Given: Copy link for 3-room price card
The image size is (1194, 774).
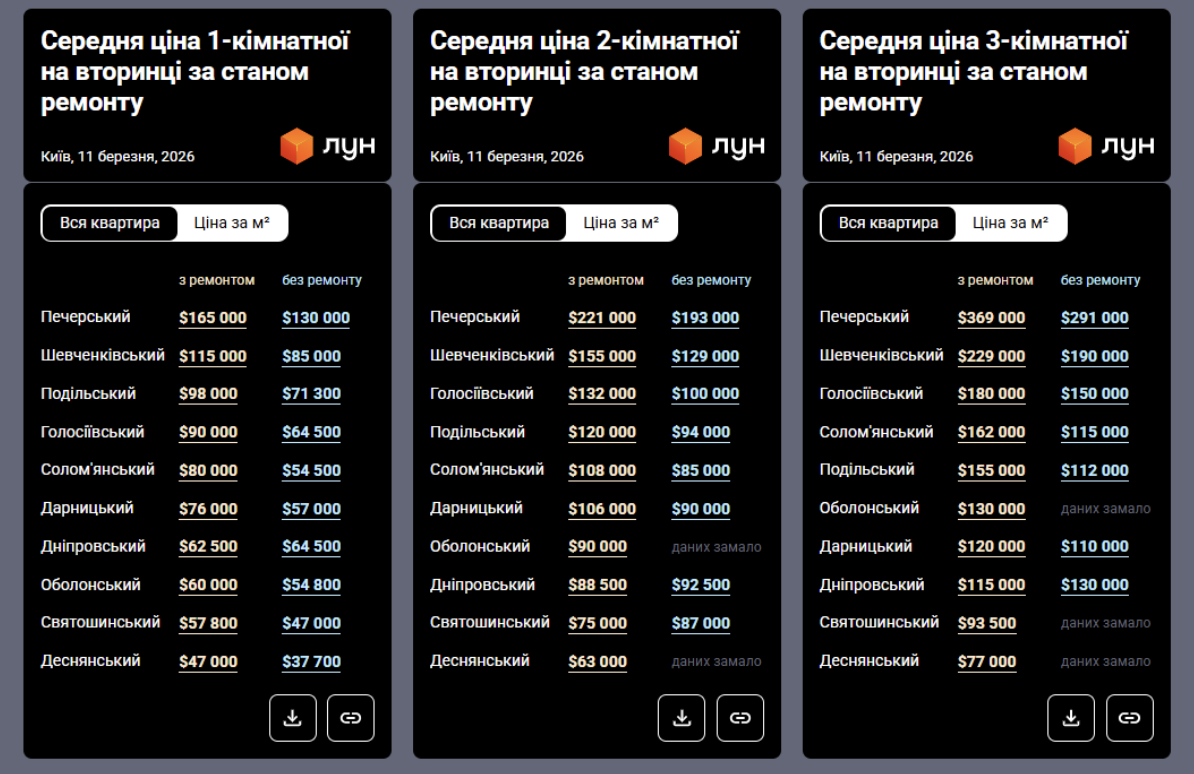Looking at the screenshot, I should point(1129,718).
